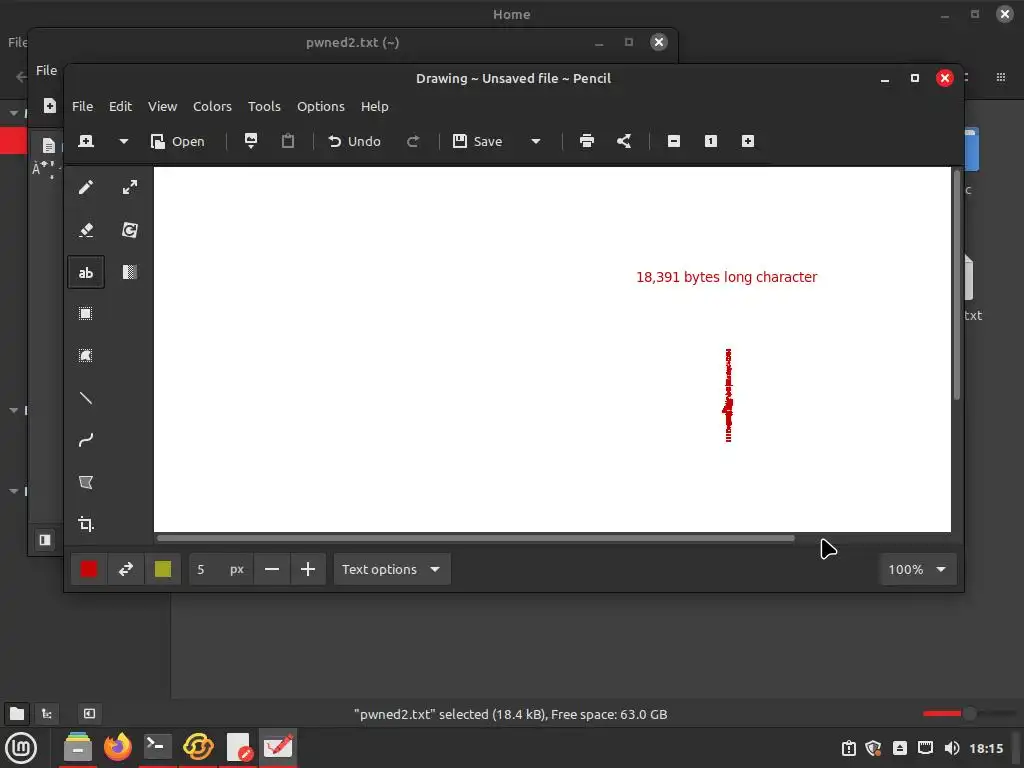1024x768 pixels.
Task: Open Terminal from the taskbar
Action: 157,747
